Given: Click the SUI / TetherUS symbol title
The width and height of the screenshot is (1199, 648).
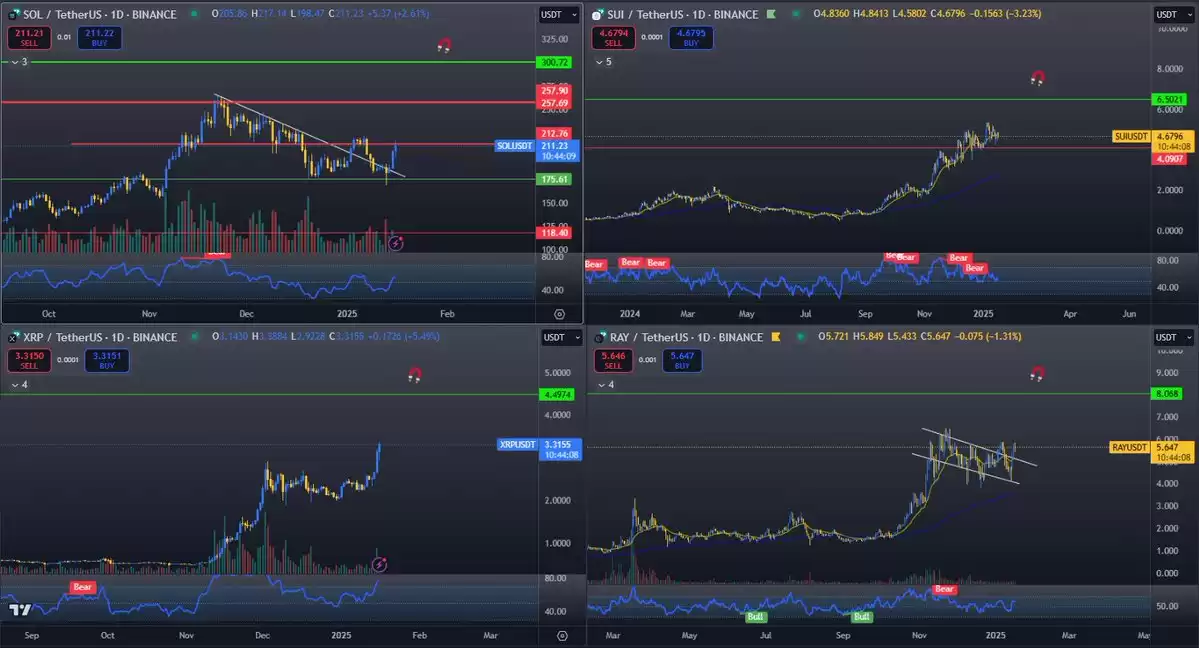Looking at the screenshot, I should pyautogui.click(x=683, y=14).
